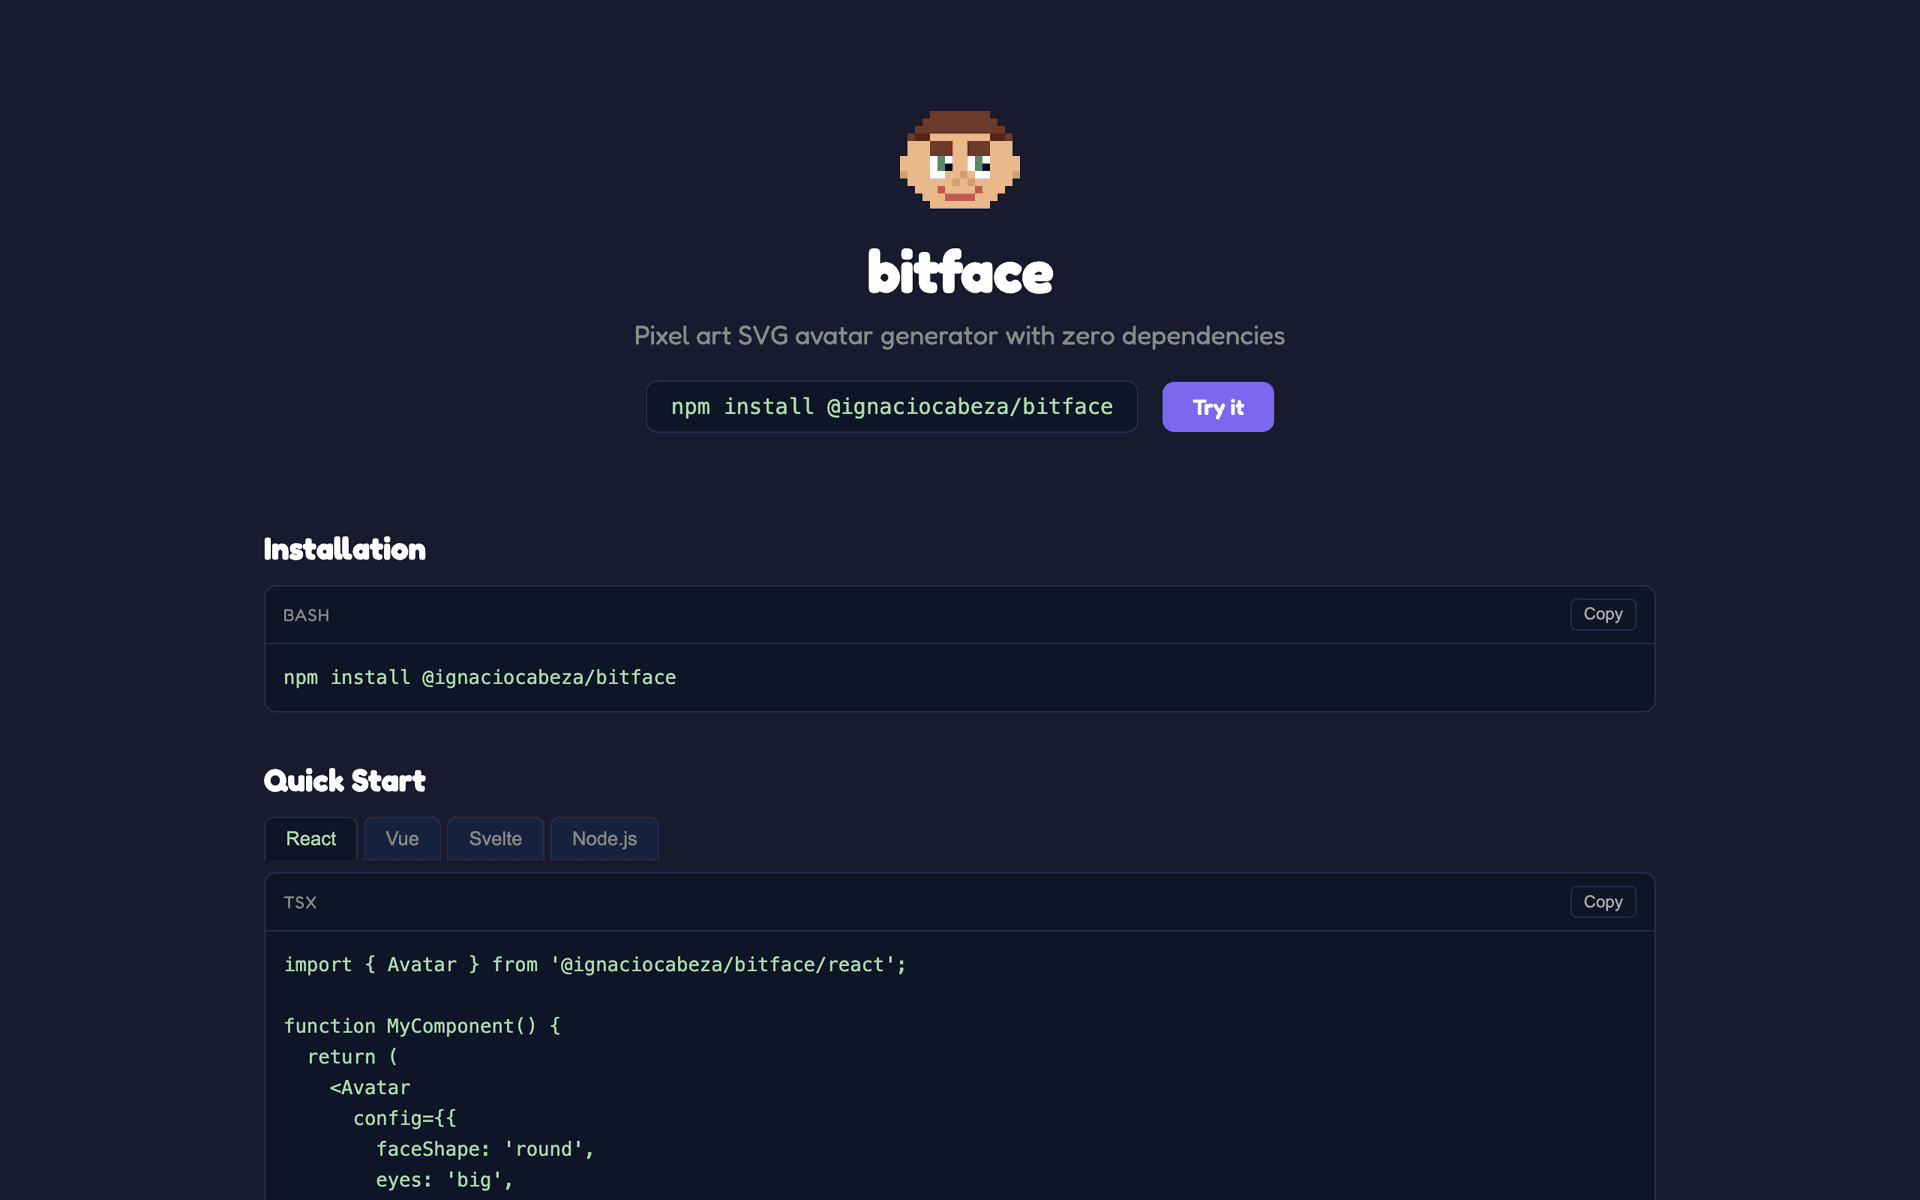Copy the TSX quick start code
Image resolution: width=1920 pixels, height=1200 pixels.
(1602, 901)
